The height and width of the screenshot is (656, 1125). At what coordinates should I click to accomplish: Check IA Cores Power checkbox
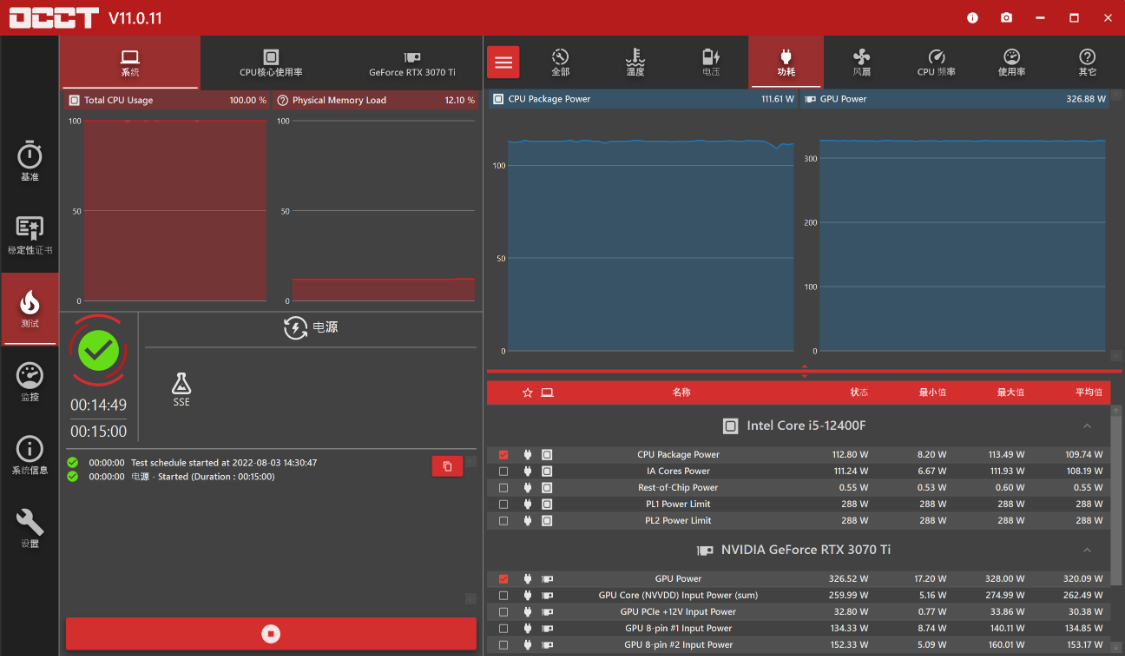504,471
